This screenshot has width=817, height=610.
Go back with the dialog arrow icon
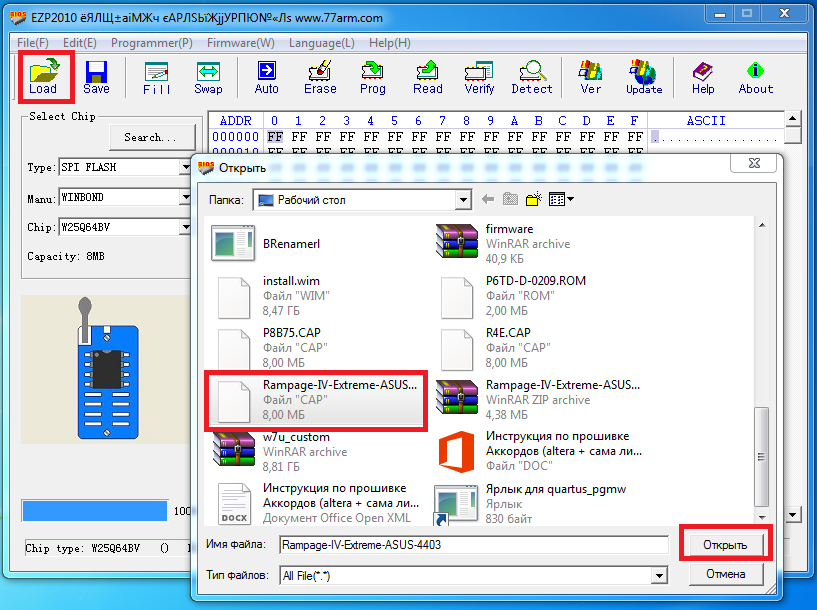tap(488, 199)
